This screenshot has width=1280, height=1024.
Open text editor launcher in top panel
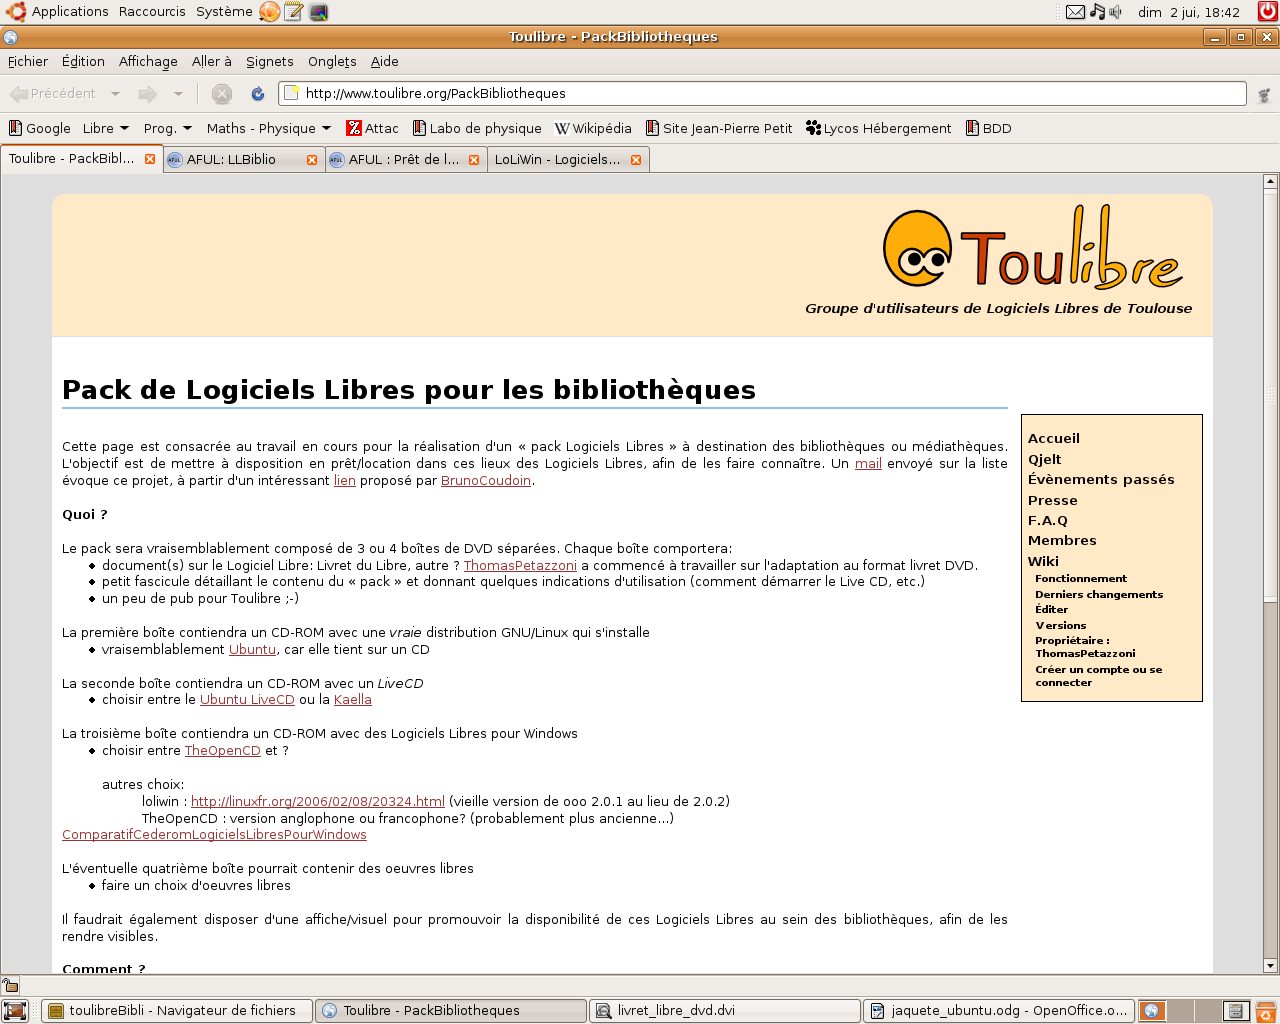pos(294,12)
